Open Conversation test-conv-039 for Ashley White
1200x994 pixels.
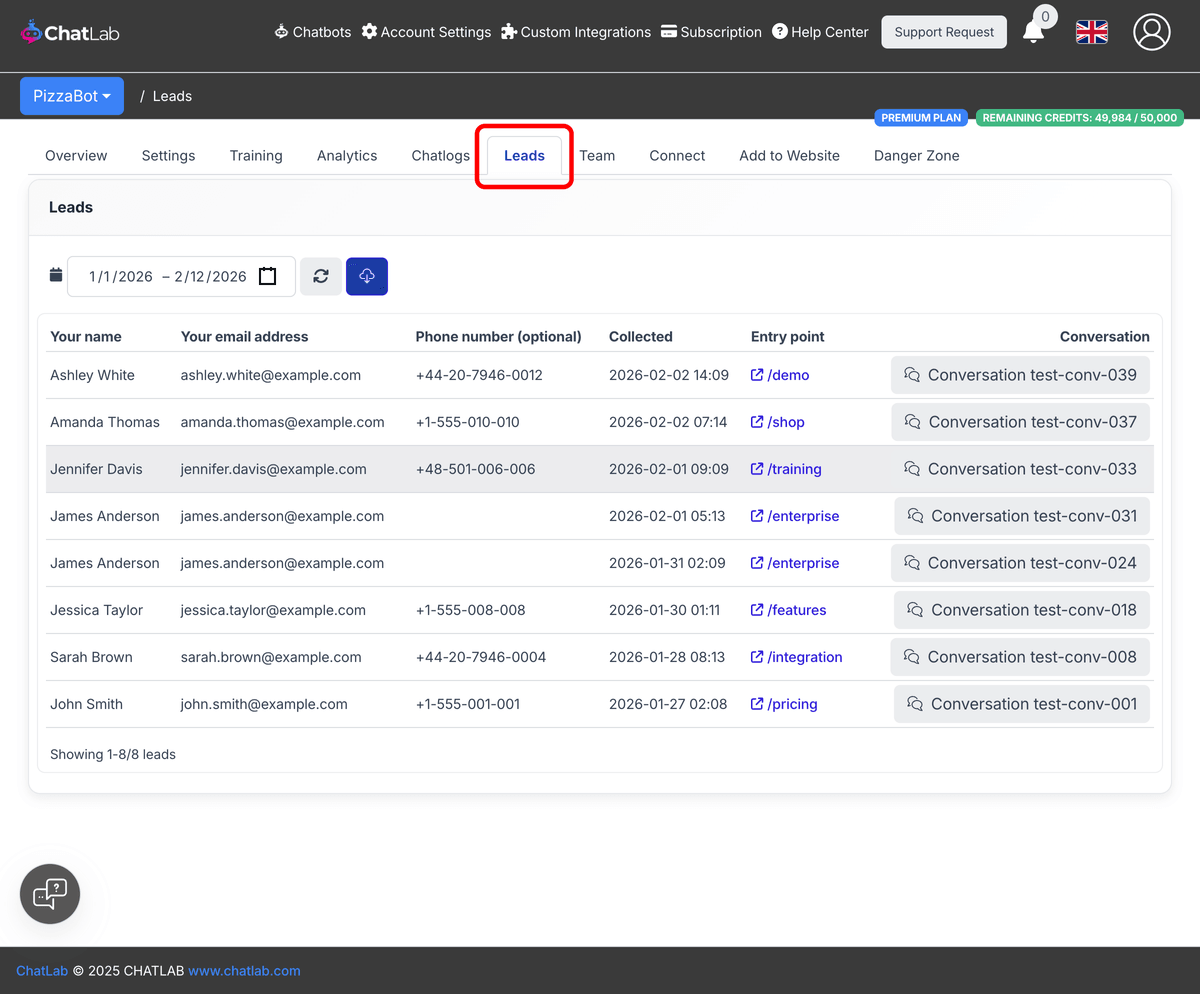pyautogui.click(x=1020, y=374)
